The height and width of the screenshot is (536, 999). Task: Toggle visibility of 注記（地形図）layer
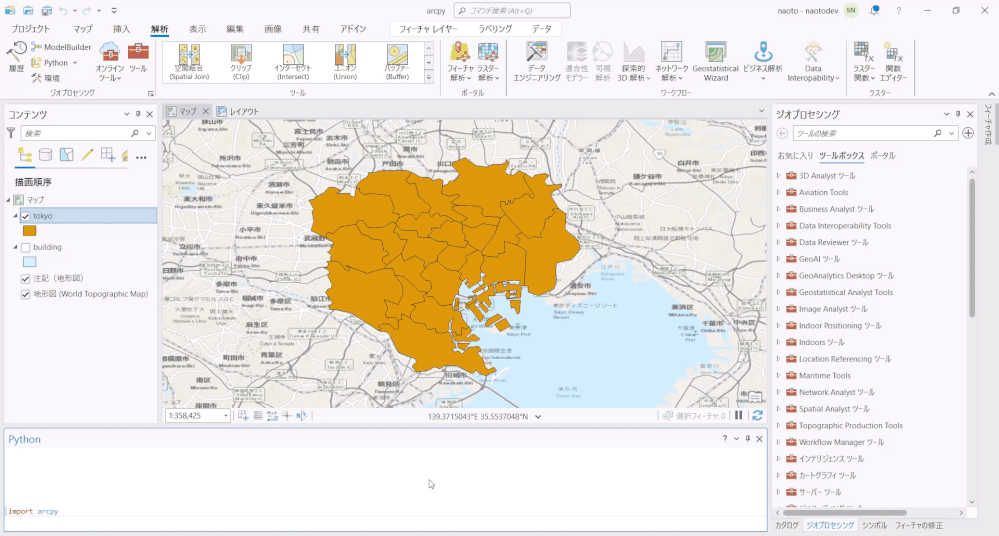25,279
